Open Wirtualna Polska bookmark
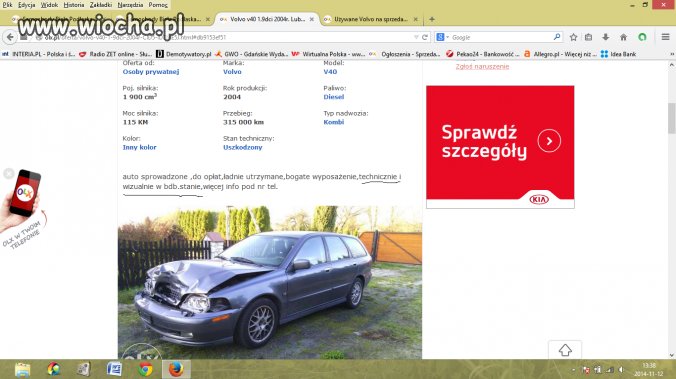 328,54
